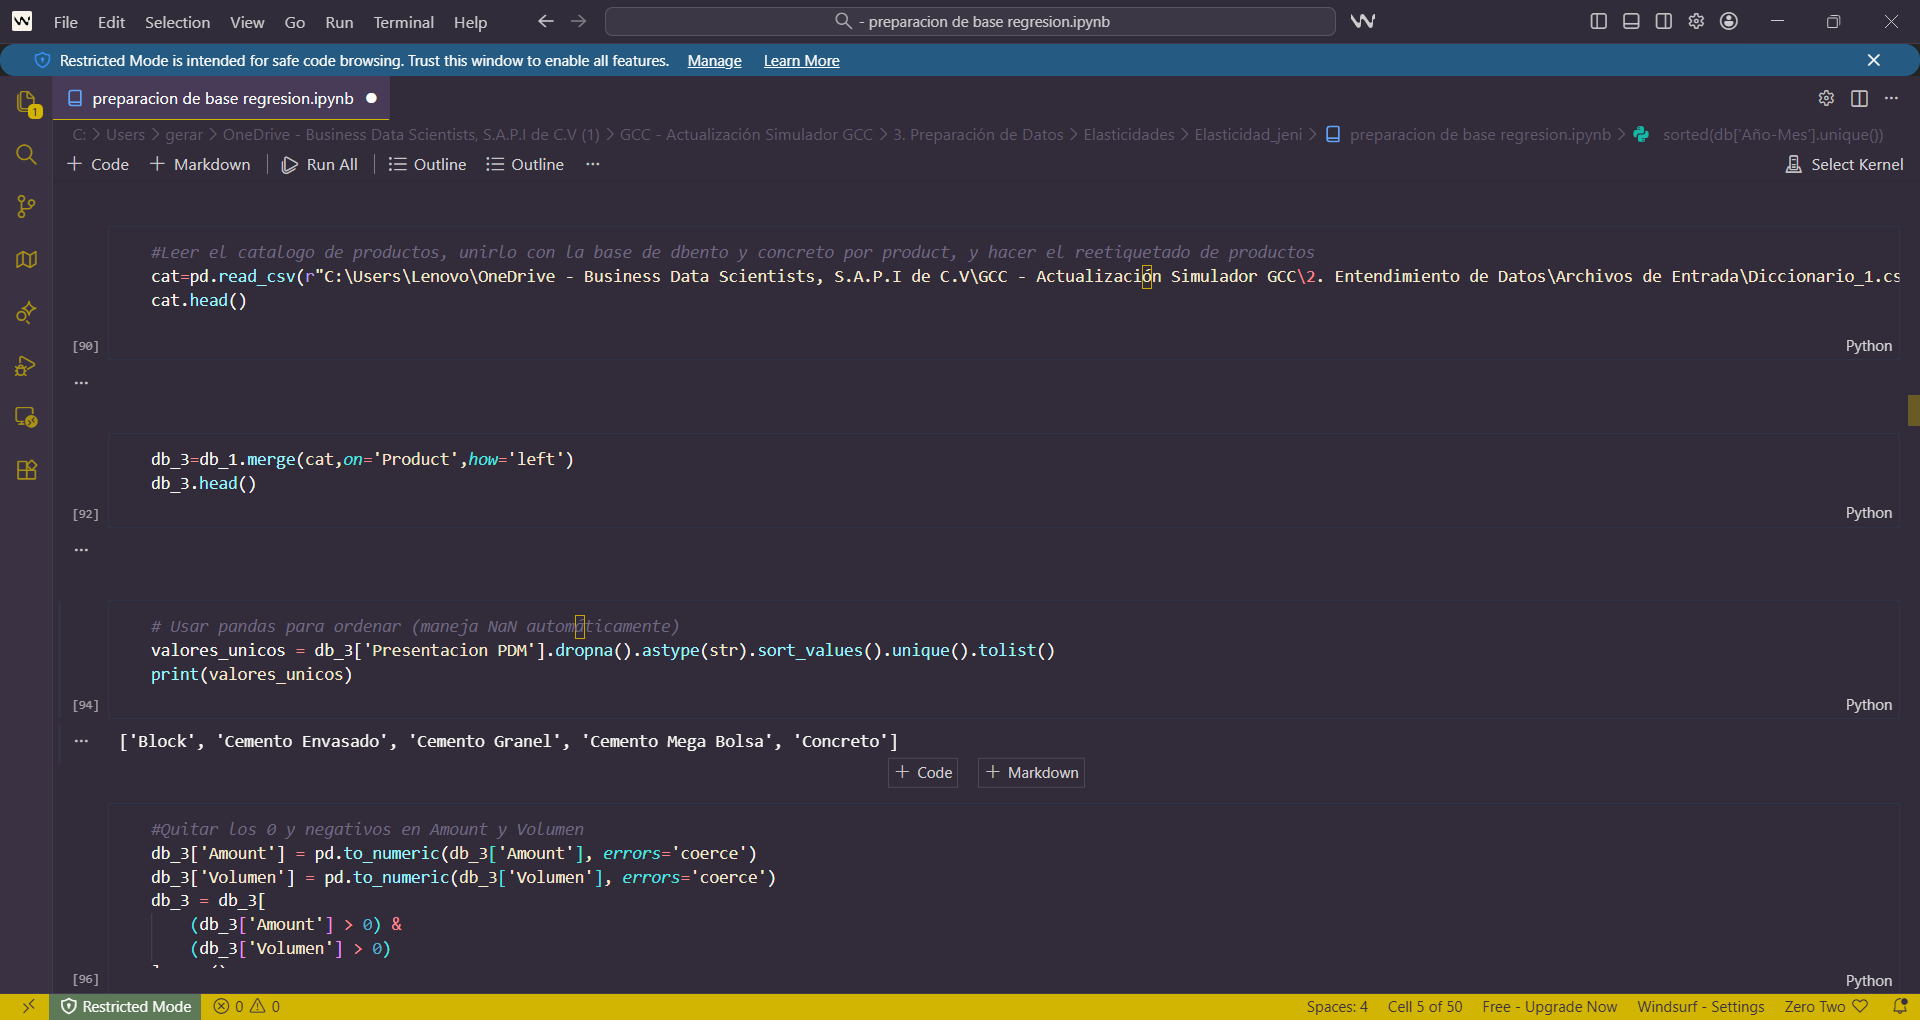Open notebook toolbar more actions menu
Image resolution: width=1920 pixels, height=1020 pixels.
coord(593,164)
